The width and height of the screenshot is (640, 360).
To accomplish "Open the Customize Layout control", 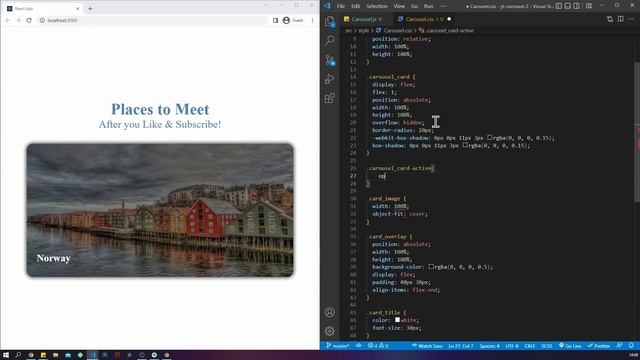I will coord(589,6).
